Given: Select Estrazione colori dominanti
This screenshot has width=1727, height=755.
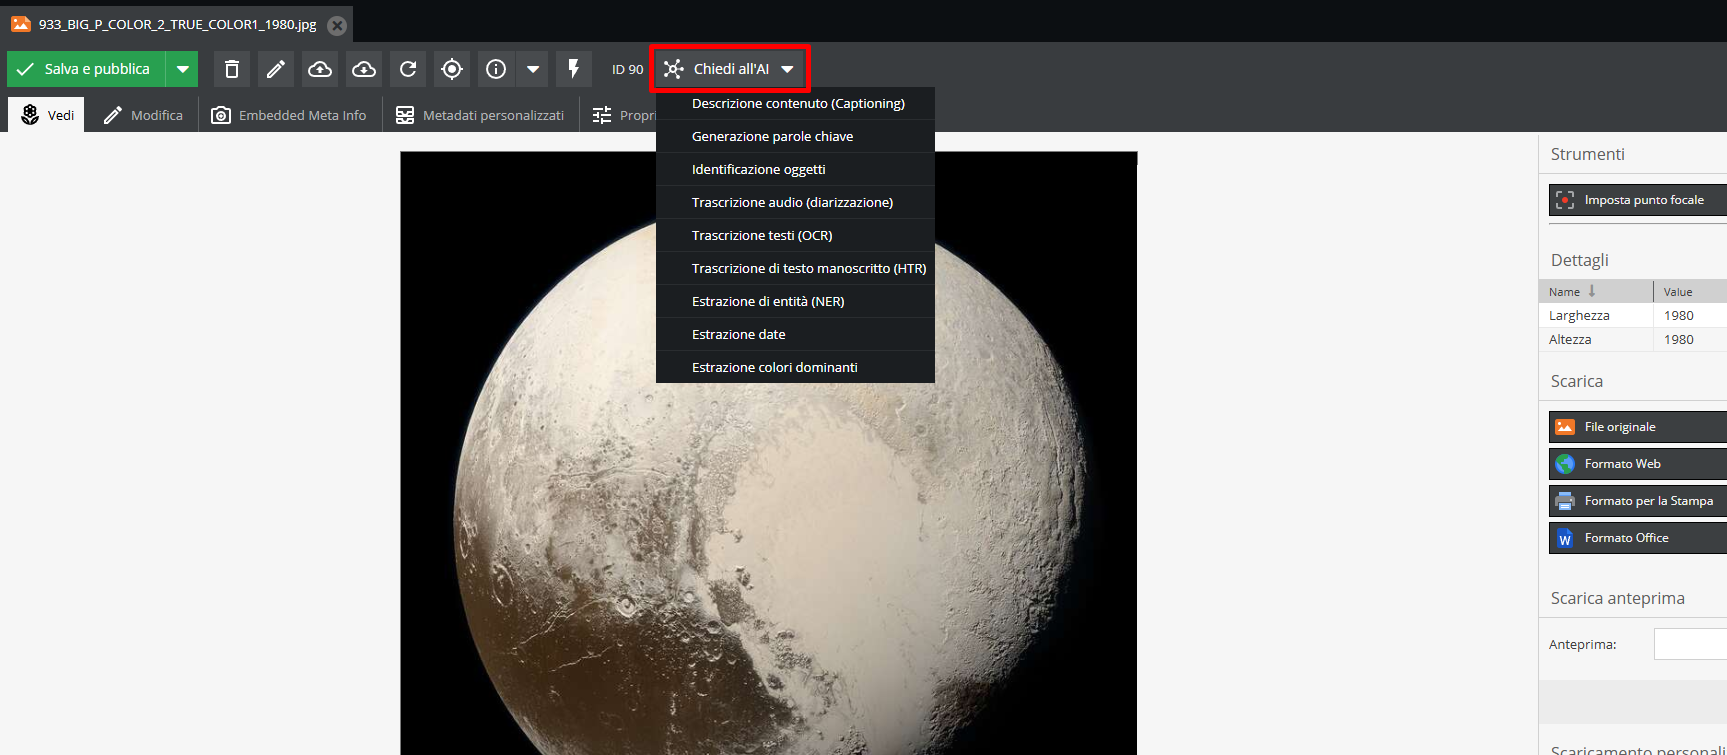Looking at the screenshot, I should click(x=795, y=367).
